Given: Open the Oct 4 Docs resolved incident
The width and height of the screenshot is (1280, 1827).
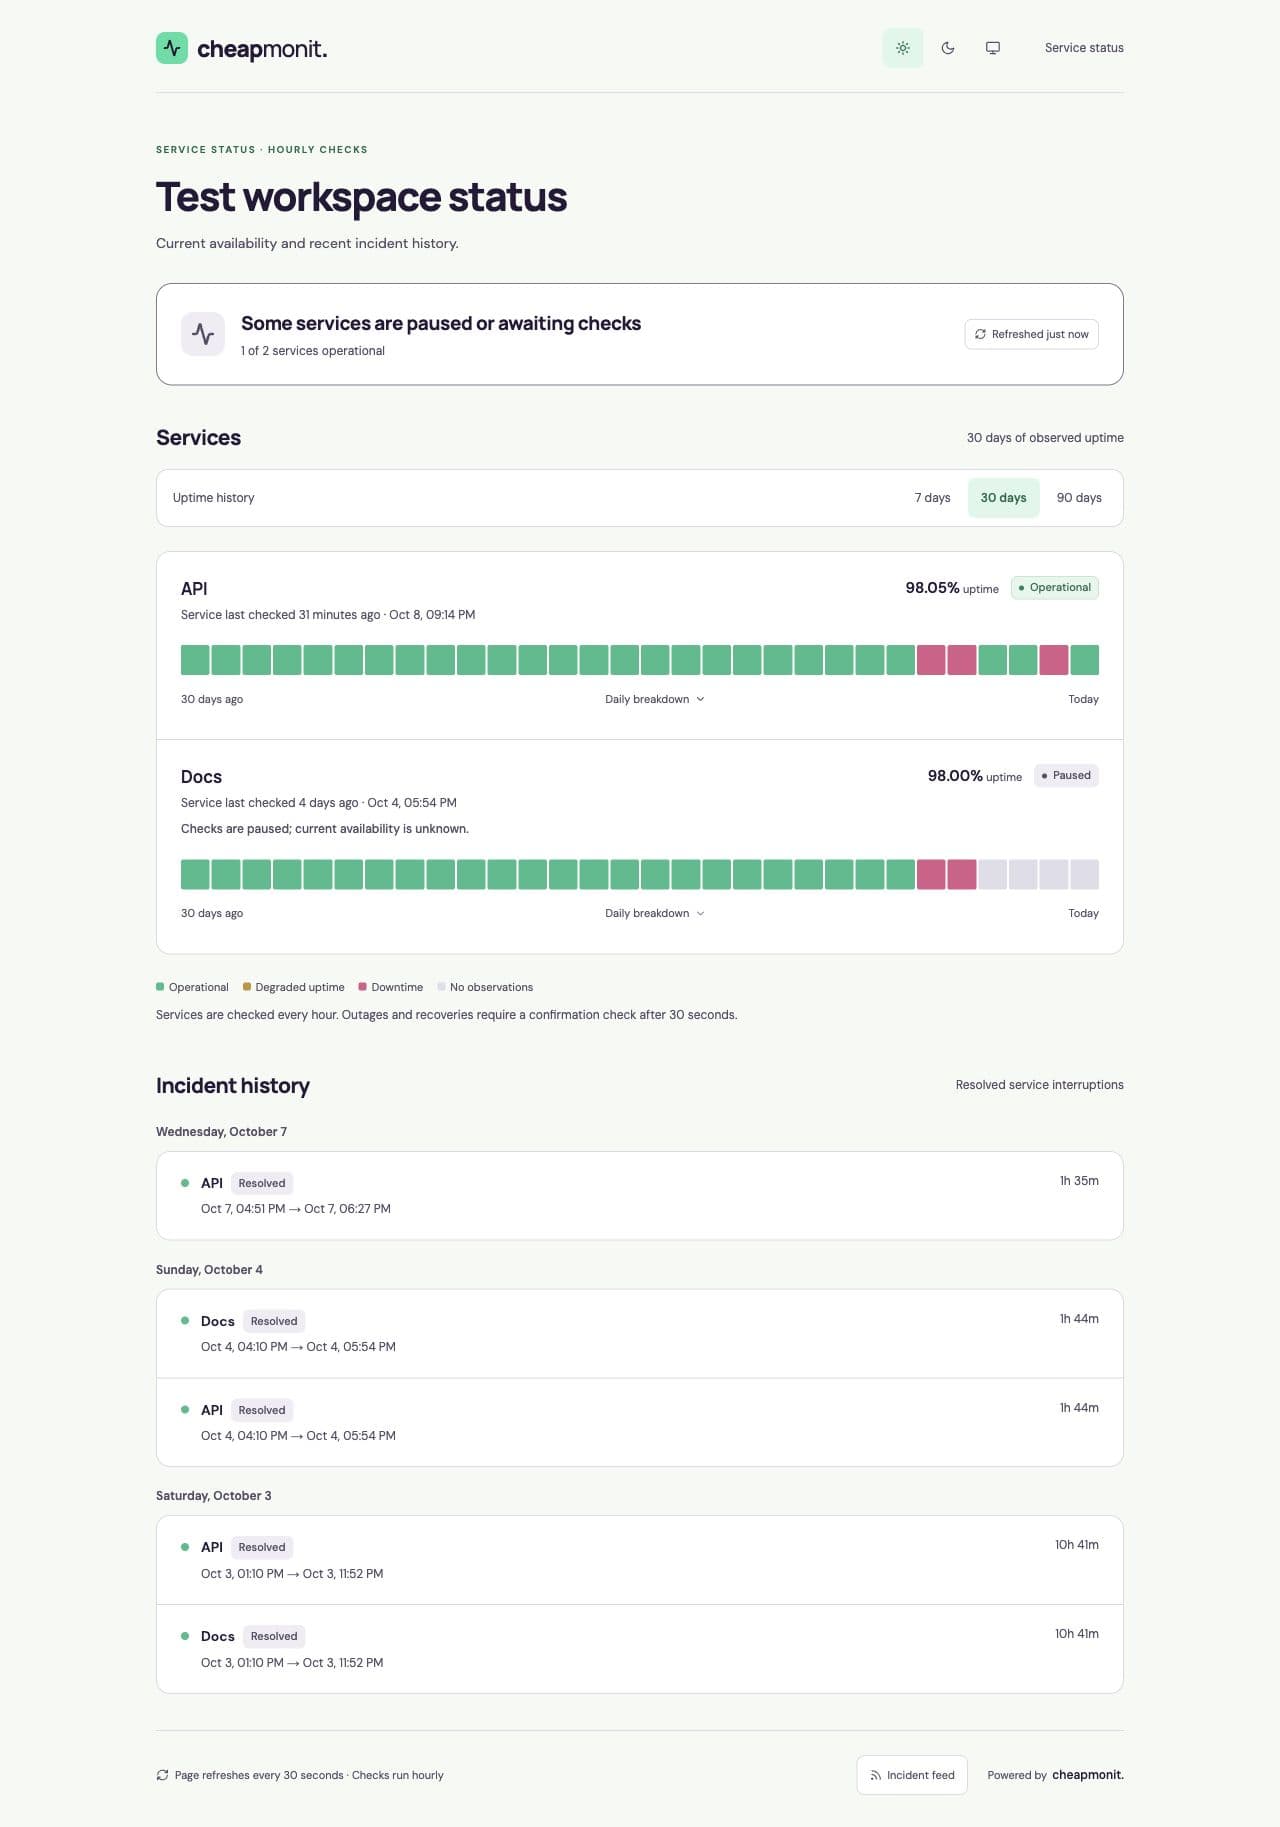Looking at the screenshot, I should (640, 1334).
